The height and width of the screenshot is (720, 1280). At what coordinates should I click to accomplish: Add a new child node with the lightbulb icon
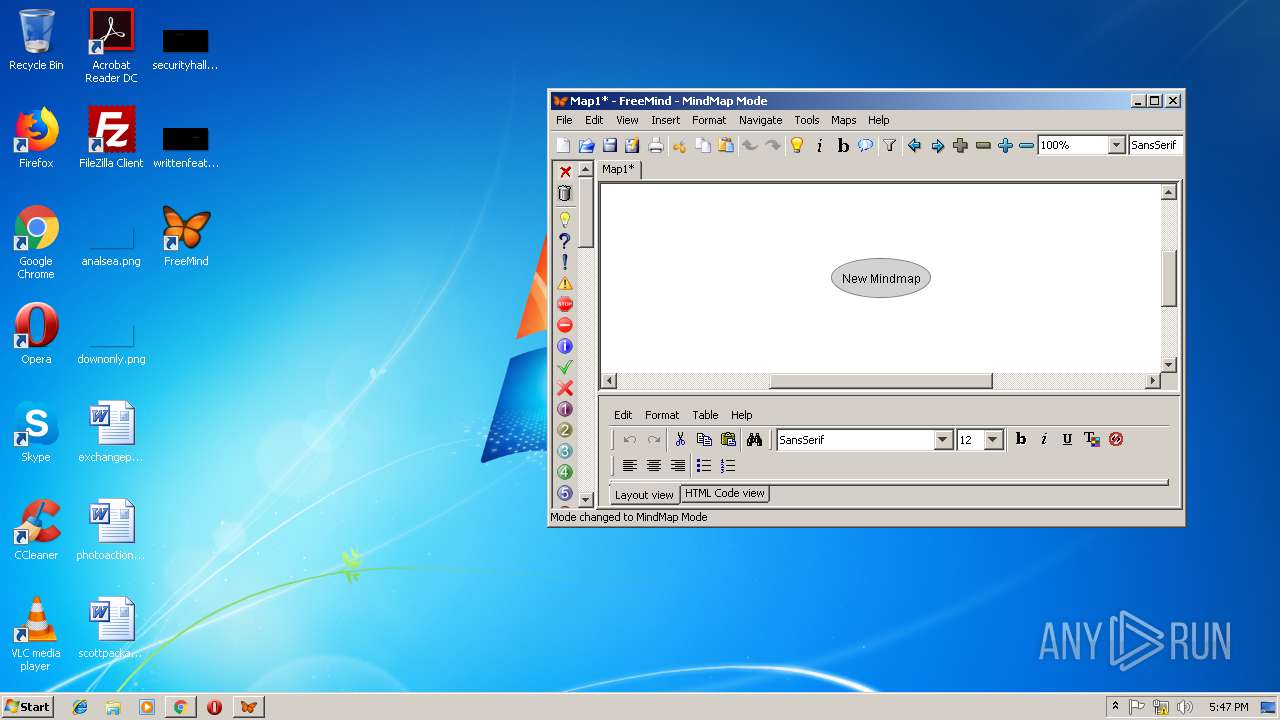click(797, 146)
